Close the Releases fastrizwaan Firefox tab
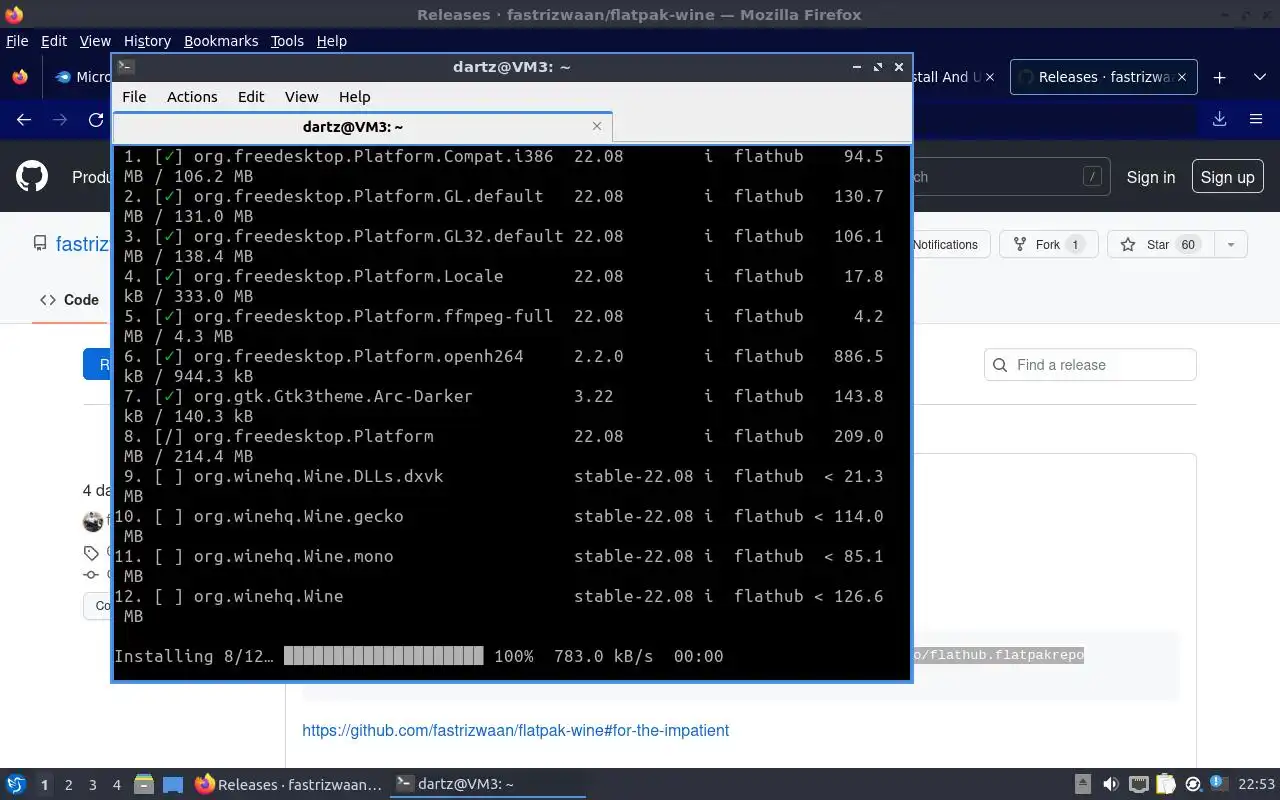 (1182, 77)
